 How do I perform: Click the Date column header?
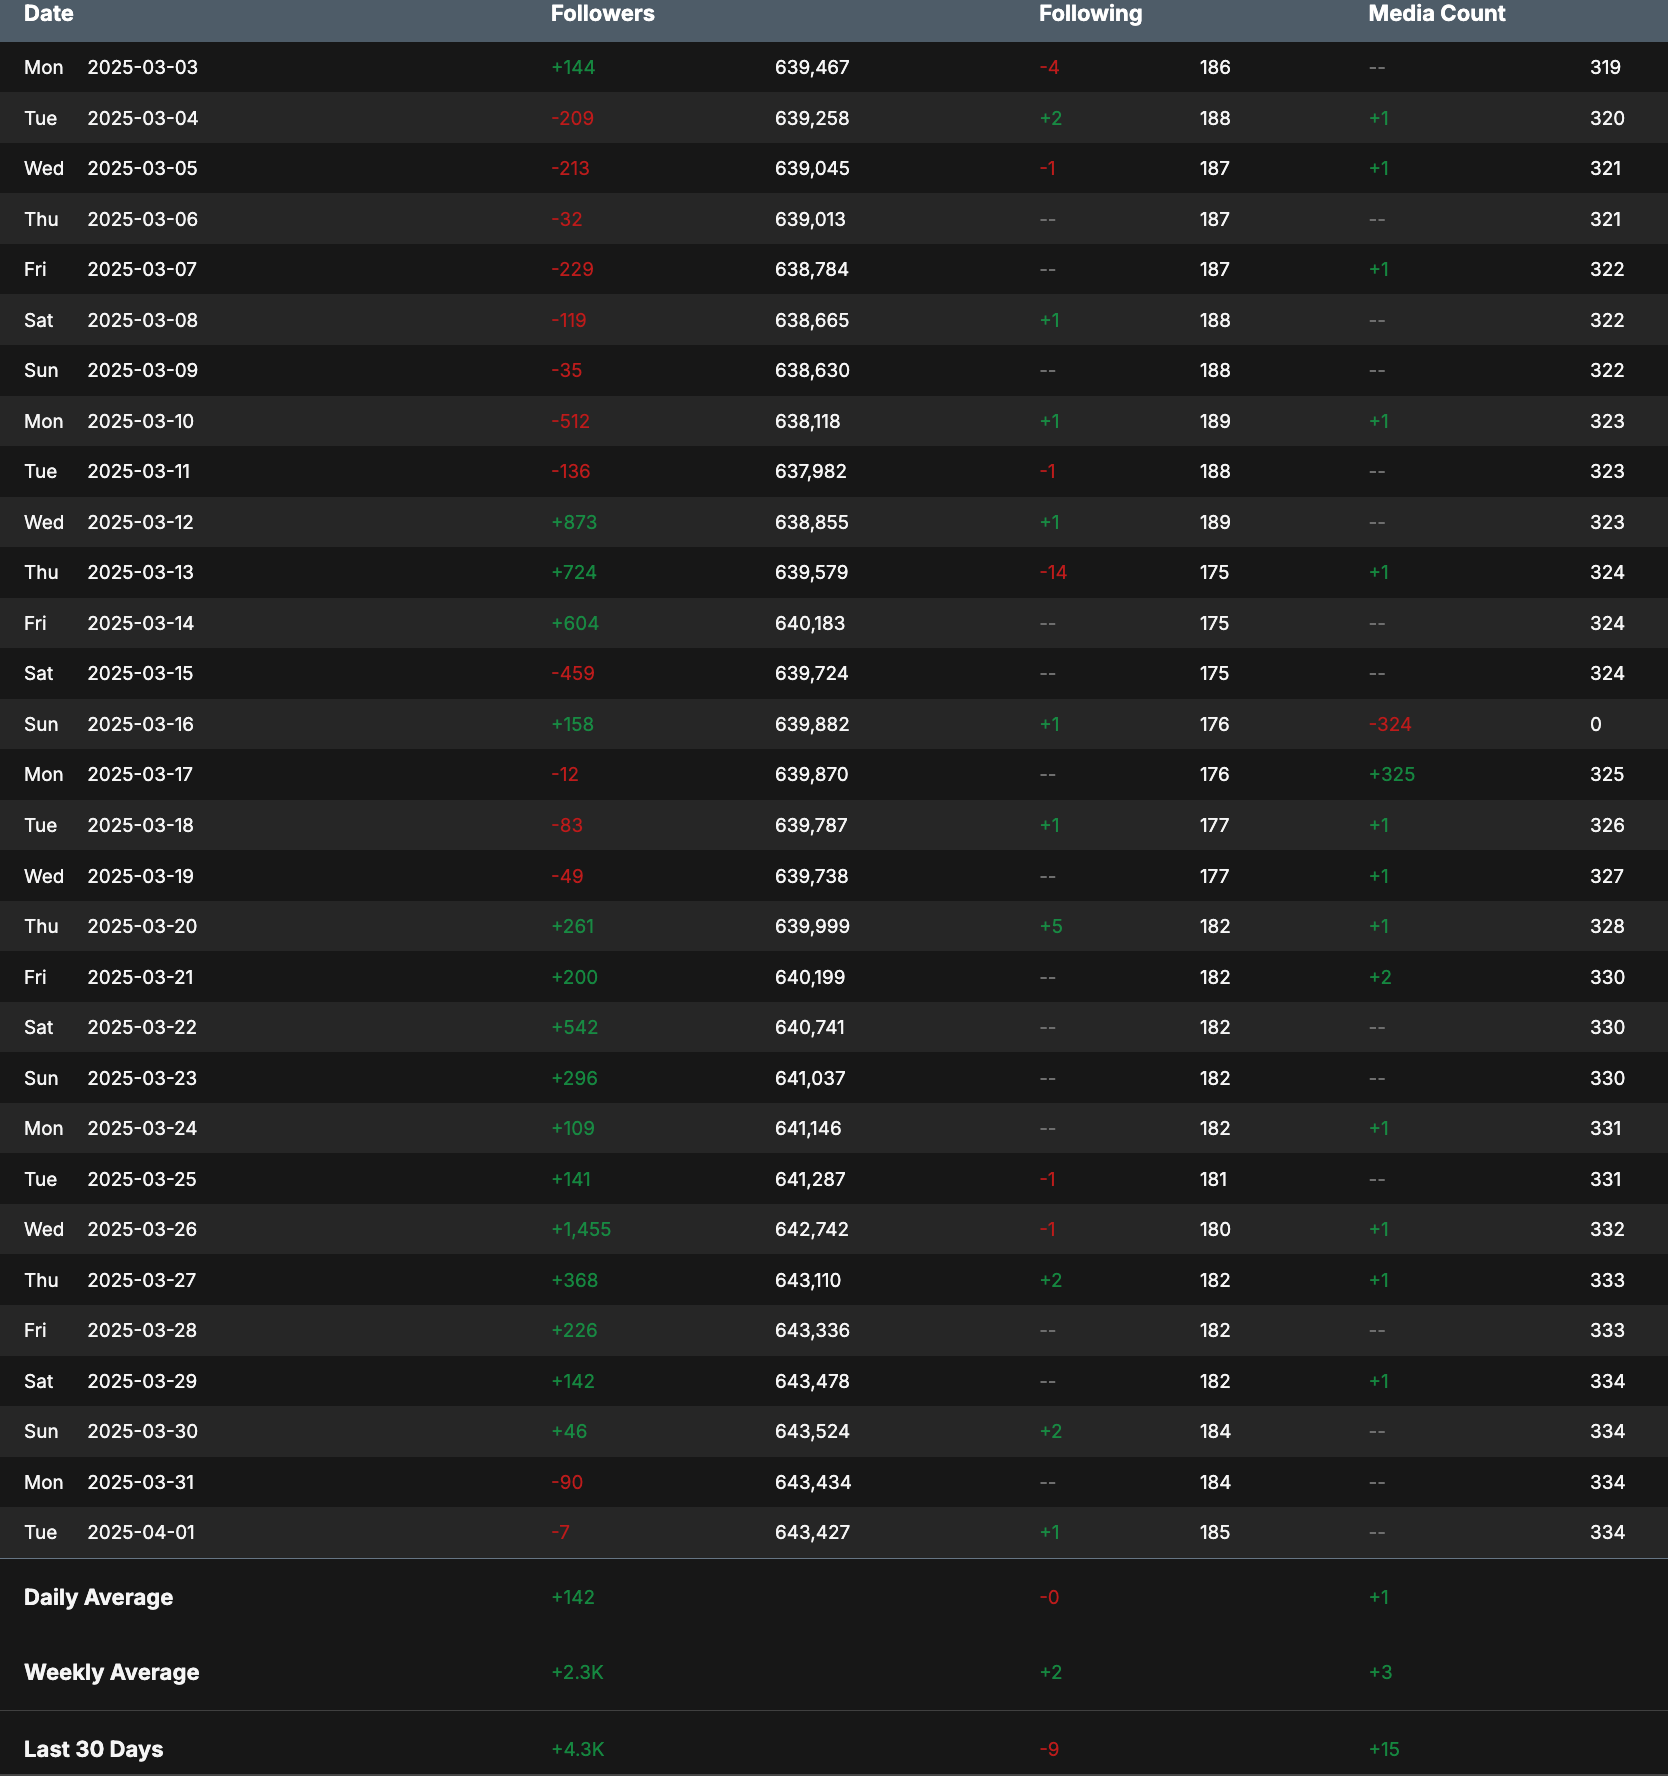coord(49,14)
